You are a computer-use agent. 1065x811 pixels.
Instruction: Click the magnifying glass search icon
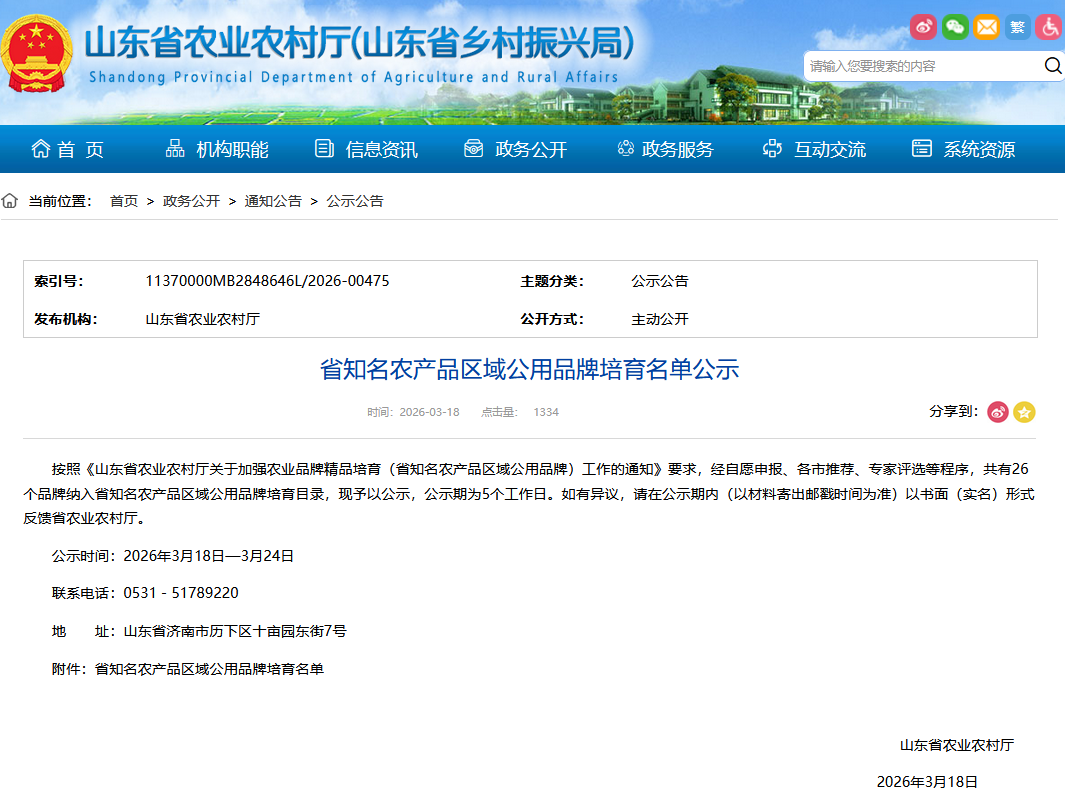click(x=1052, y=66)
